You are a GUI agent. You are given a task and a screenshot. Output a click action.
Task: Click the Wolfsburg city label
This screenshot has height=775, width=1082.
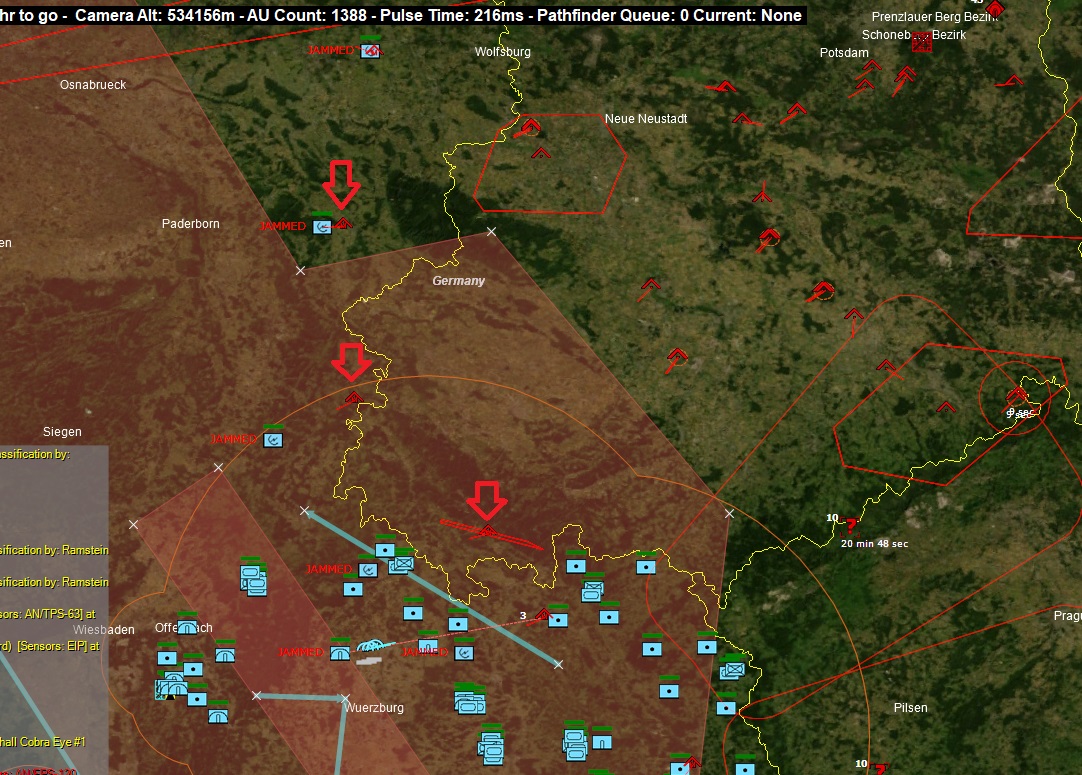click(x=502, y=52)
